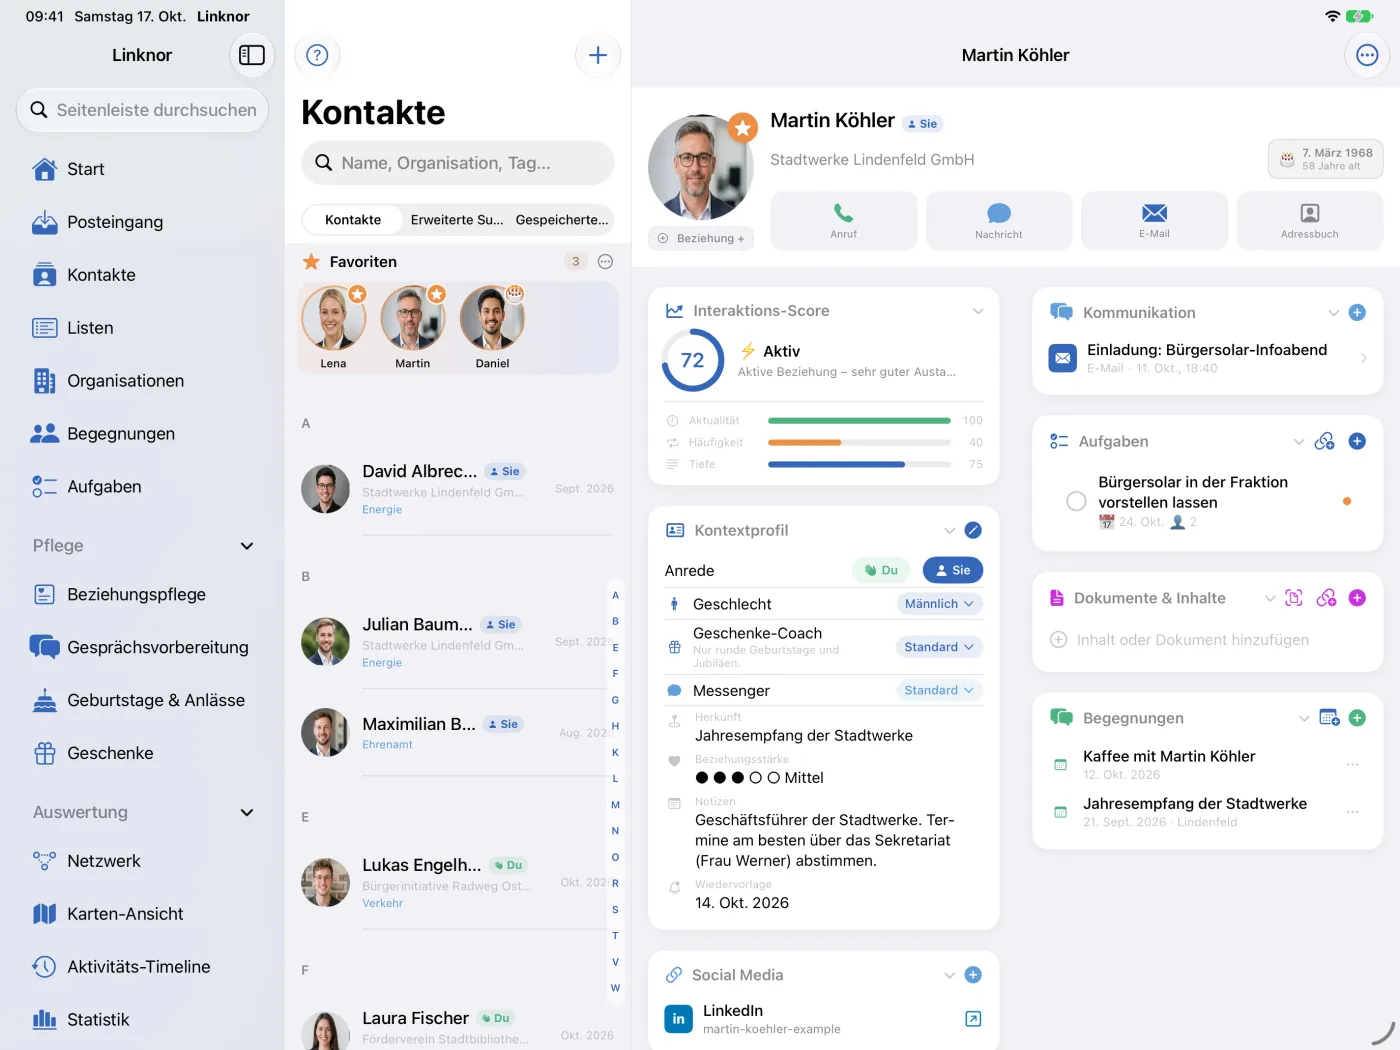Click Inhalt oder Dokument hinzufügen

click(x=1180, y=640)
